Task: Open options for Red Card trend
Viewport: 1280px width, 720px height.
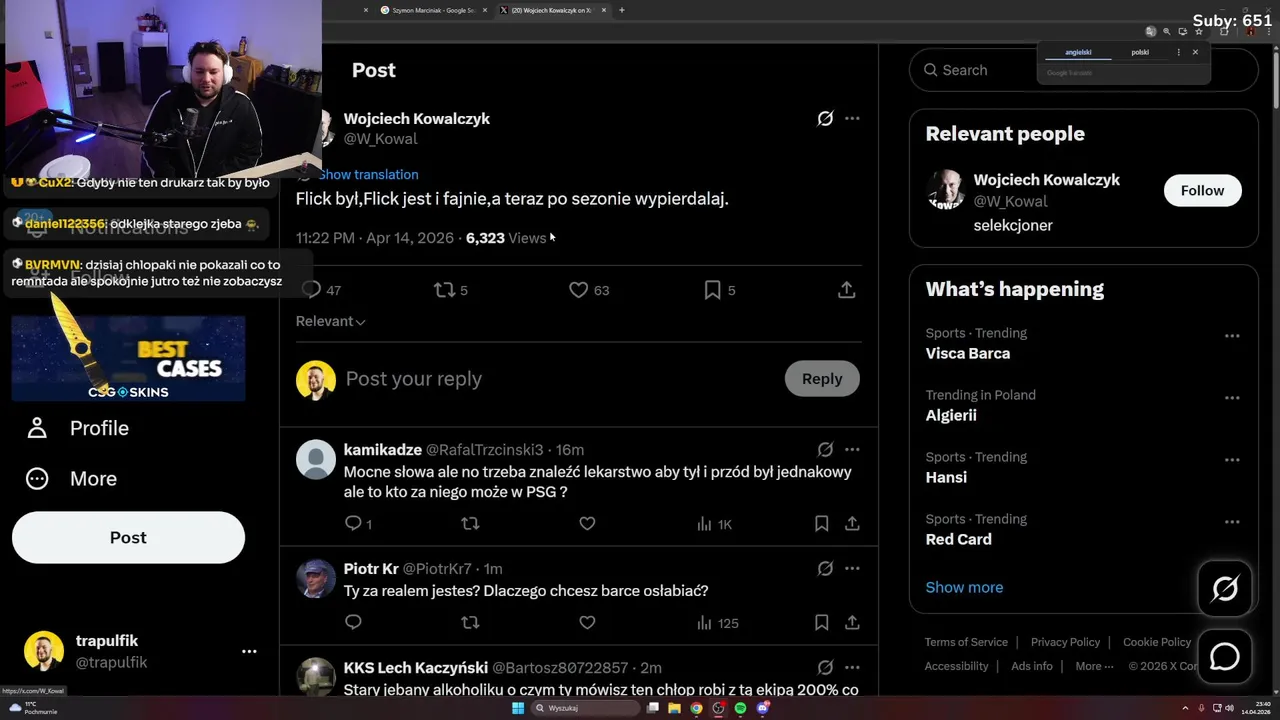Action: tap(1232, 522)
